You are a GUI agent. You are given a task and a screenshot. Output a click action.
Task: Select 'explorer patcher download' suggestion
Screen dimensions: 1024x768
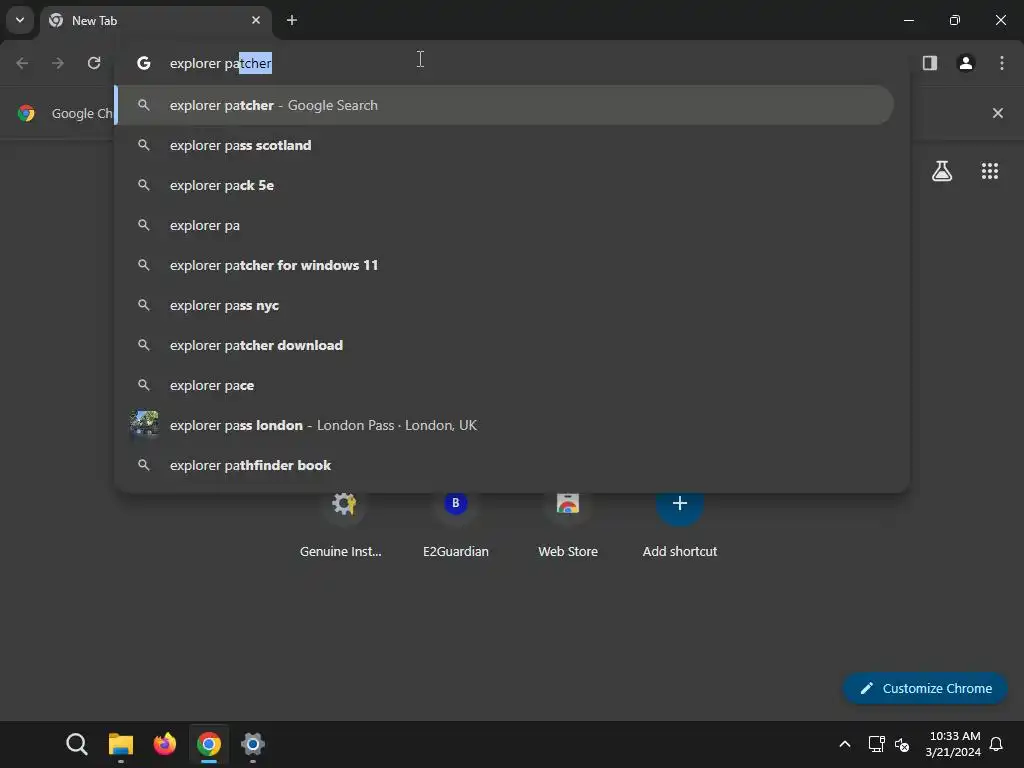click(x=504, y=345)
